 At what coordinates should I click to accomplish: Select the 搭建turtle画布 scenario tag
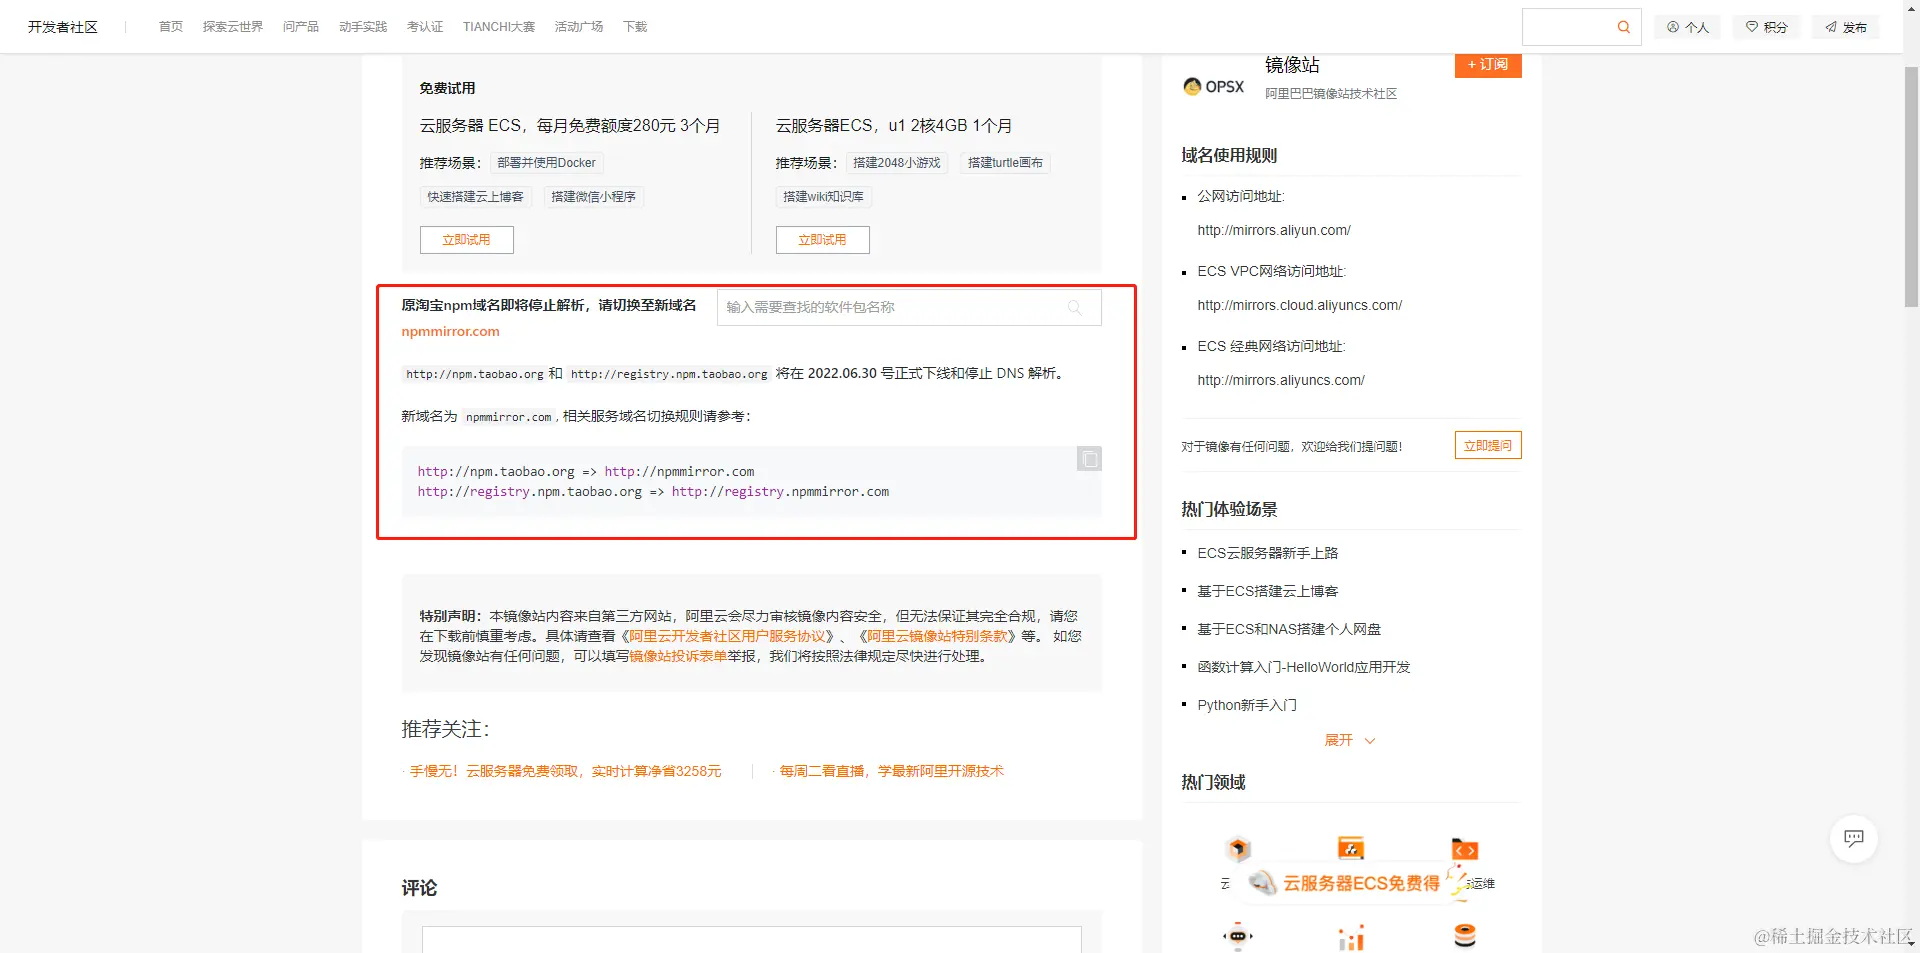coord(1005,163)
